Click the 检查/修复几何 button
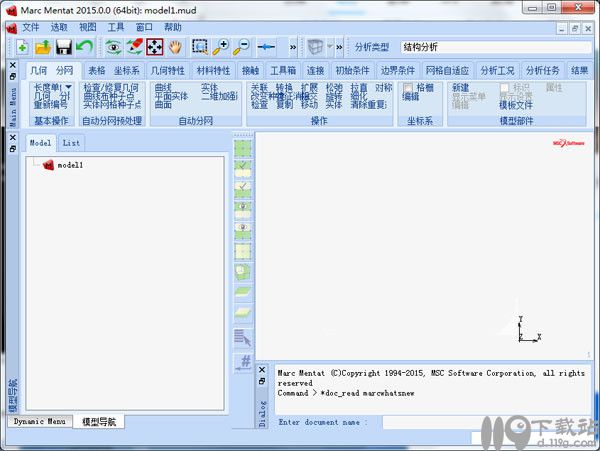This screenshot has width=600, height=451. [111, 88]
